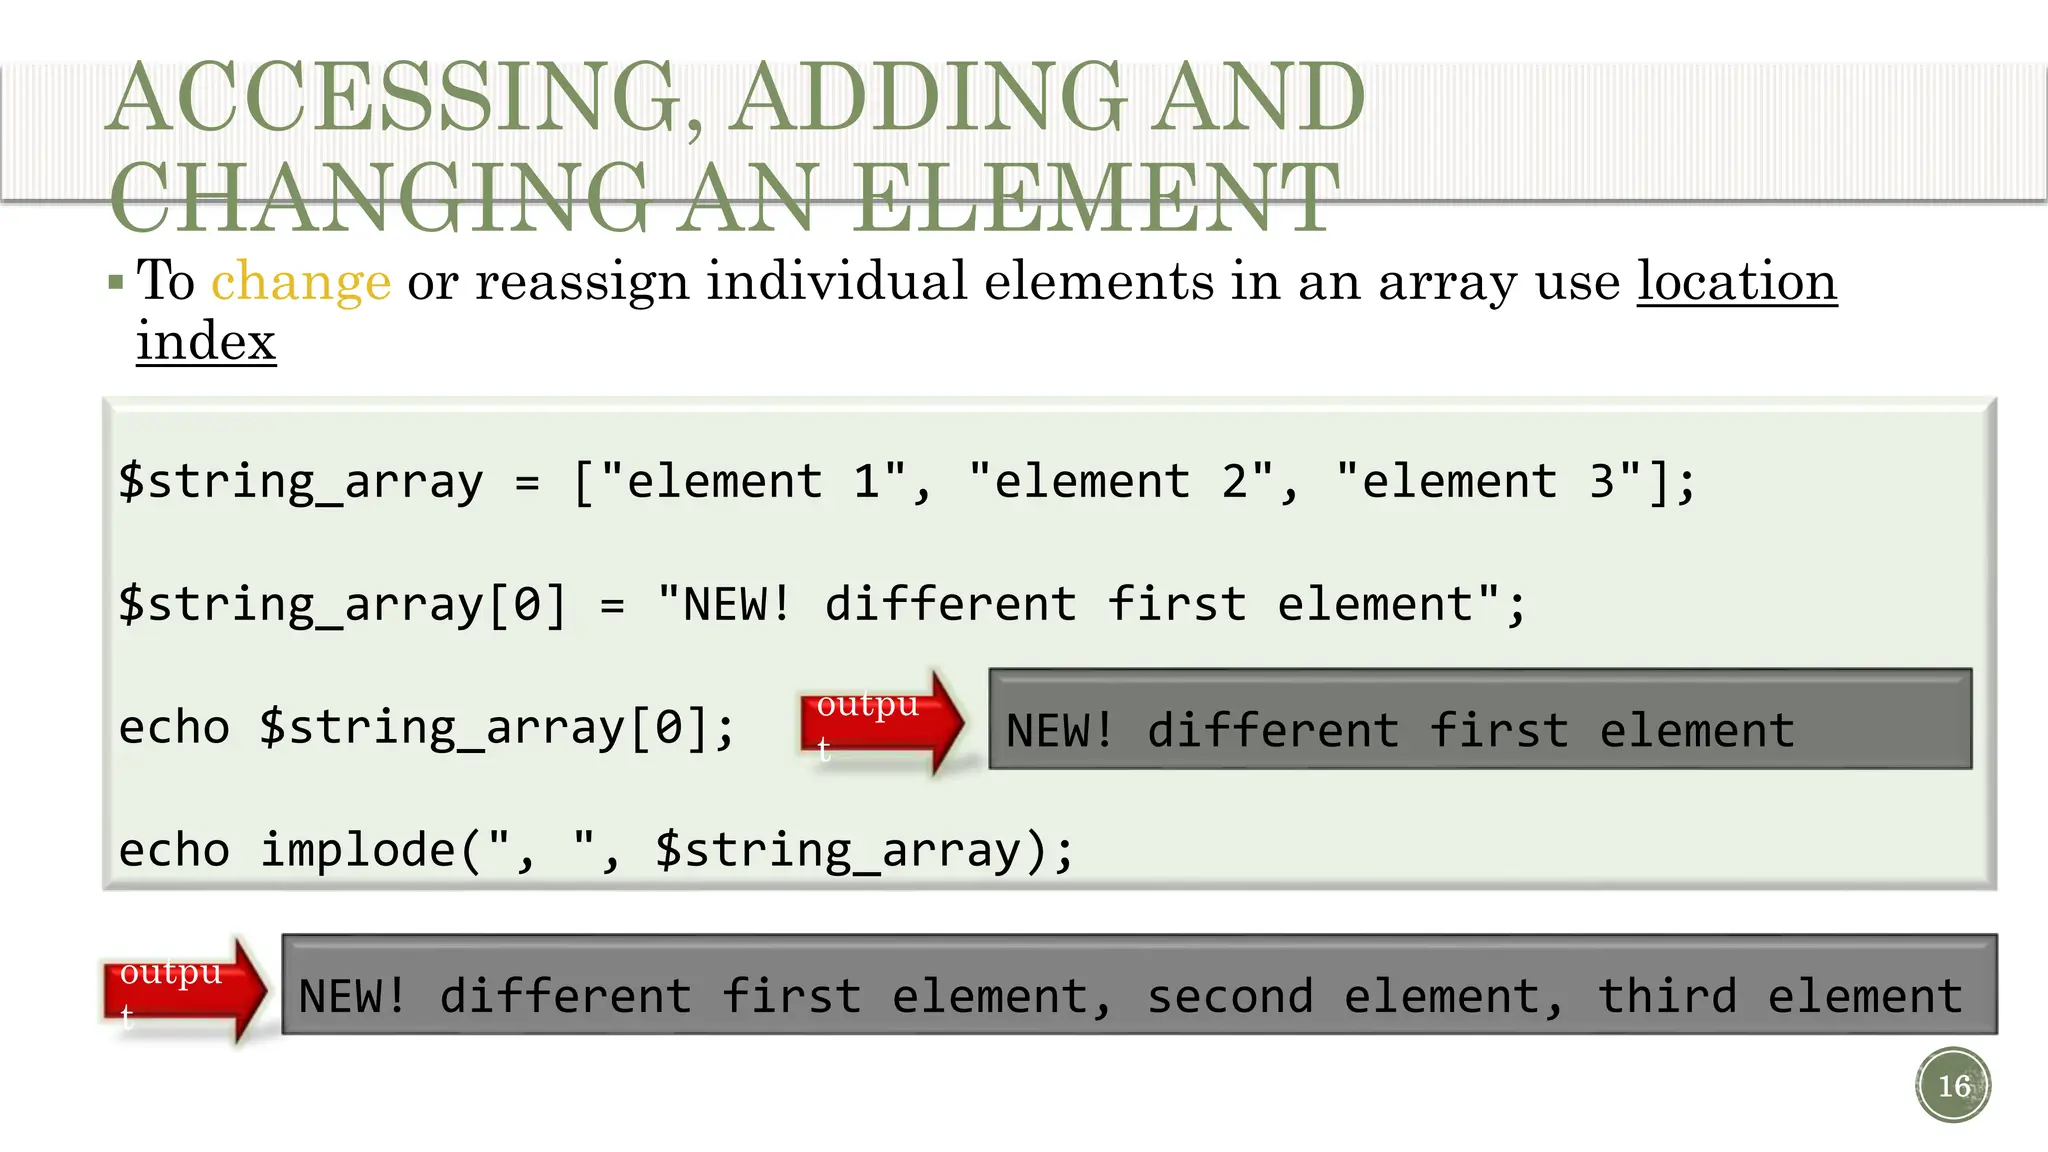Image resolution: width=2048 pixels, height=1152 pixels.
Task: Click the code 'echo implode(", ", $string_array);'
Action: (597, 850)
